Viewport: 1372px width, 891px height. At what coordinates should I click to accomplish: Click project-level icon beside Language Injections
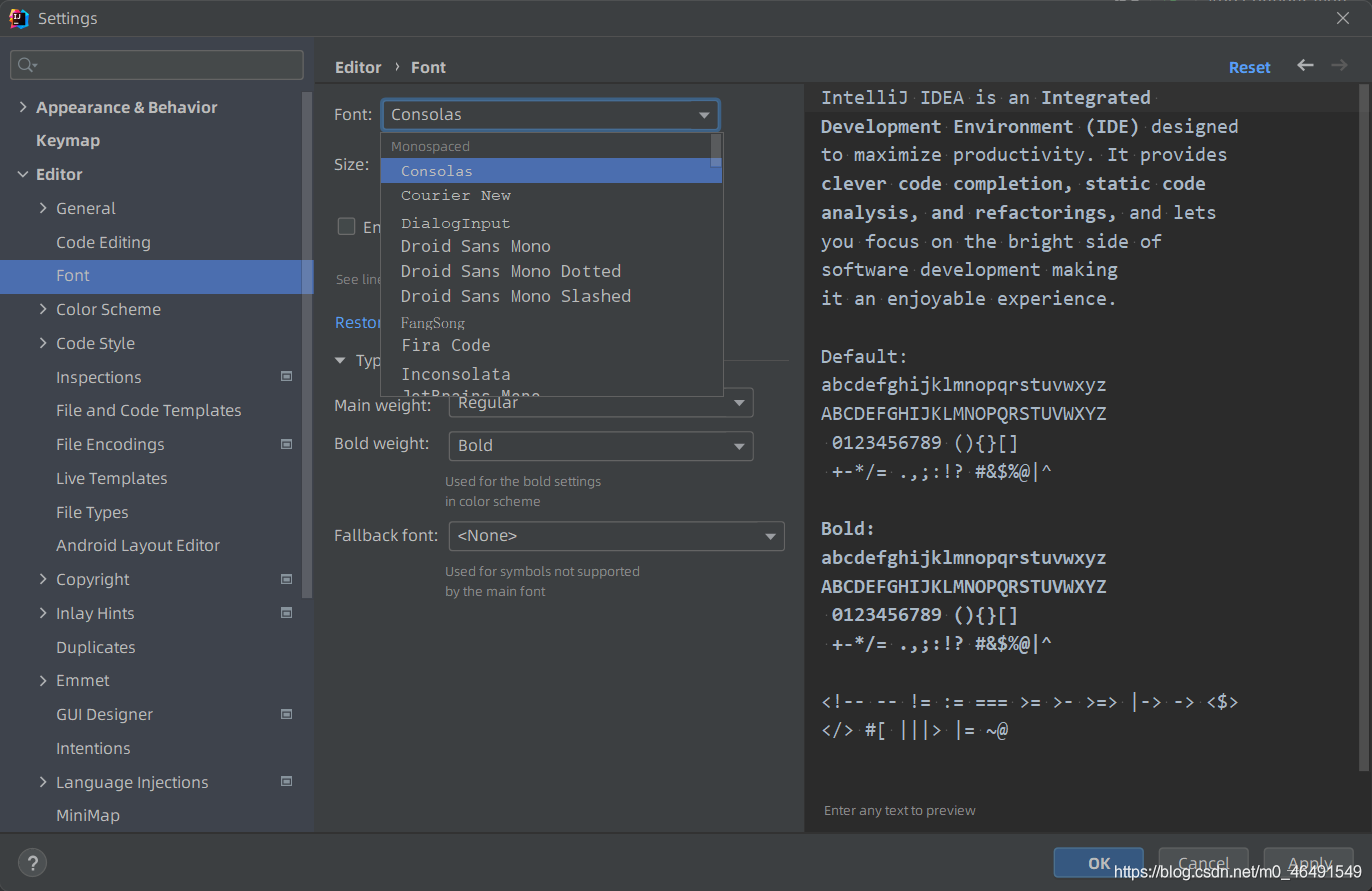(x=287, y=782)
